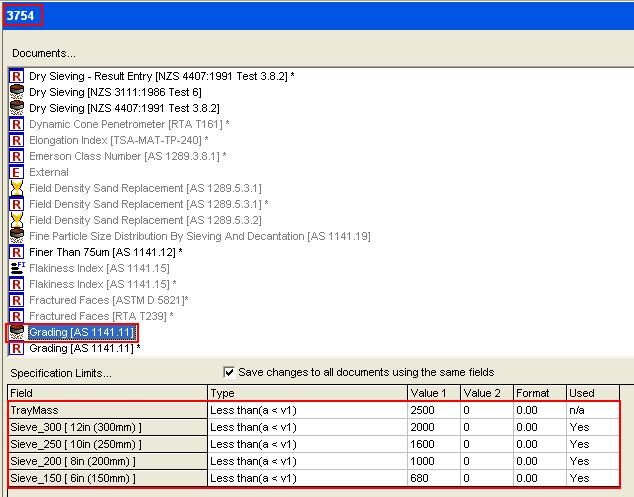The height and width of the screenshot is (497, 634).
Task: Select Emerson Class Number [AS 1289.3.8.1] document
Action: click(x=125, y=156)
